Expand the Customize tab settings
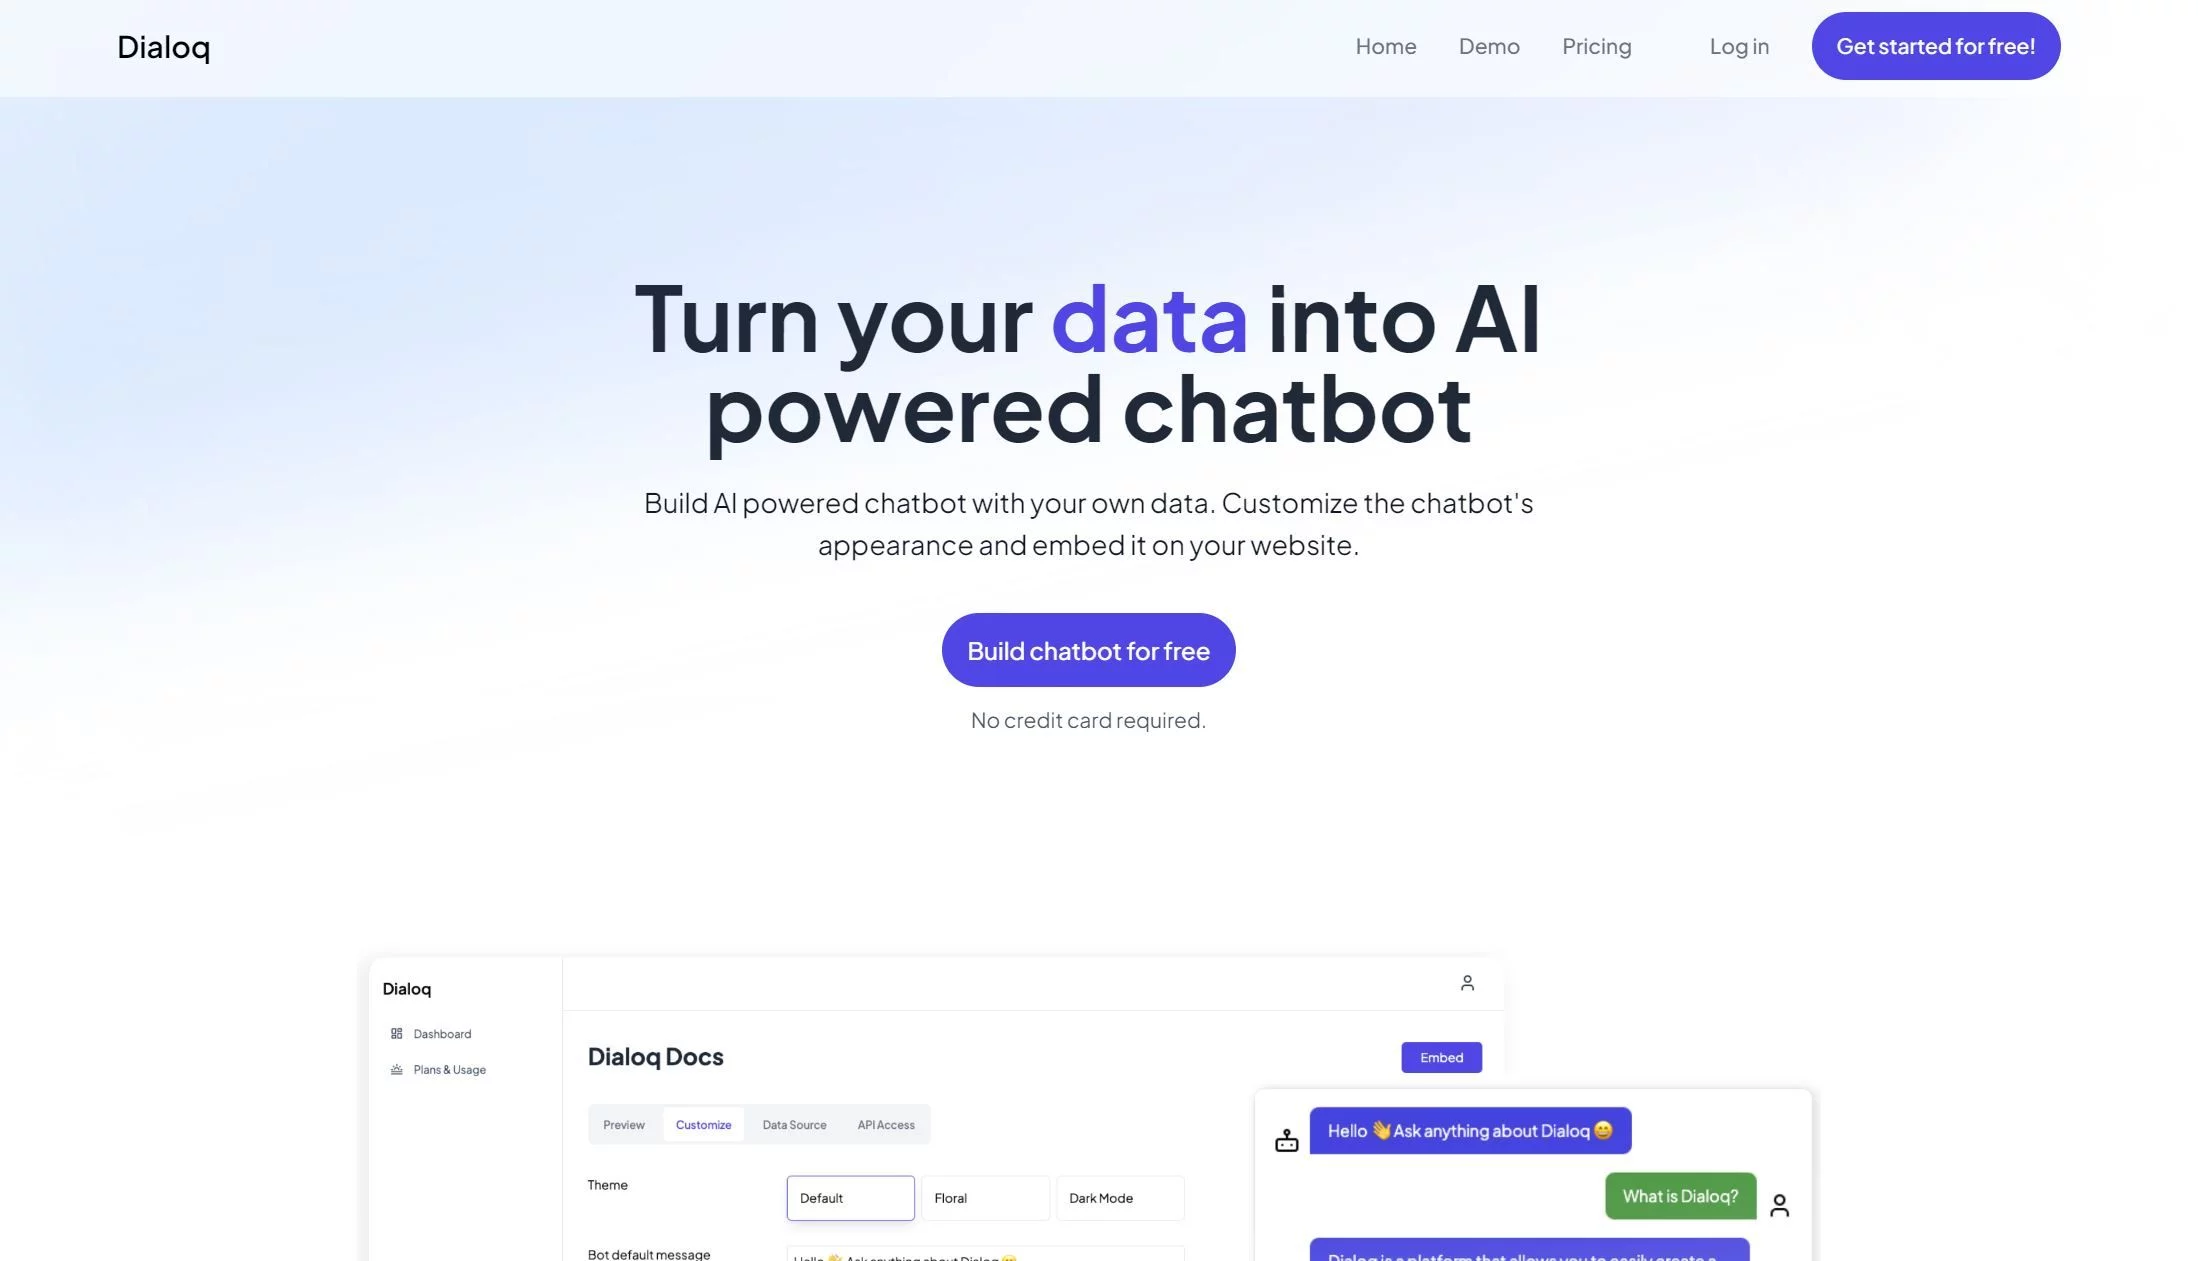Viewport: 2198px width, 1261px height. click(x=702, y=1124)
